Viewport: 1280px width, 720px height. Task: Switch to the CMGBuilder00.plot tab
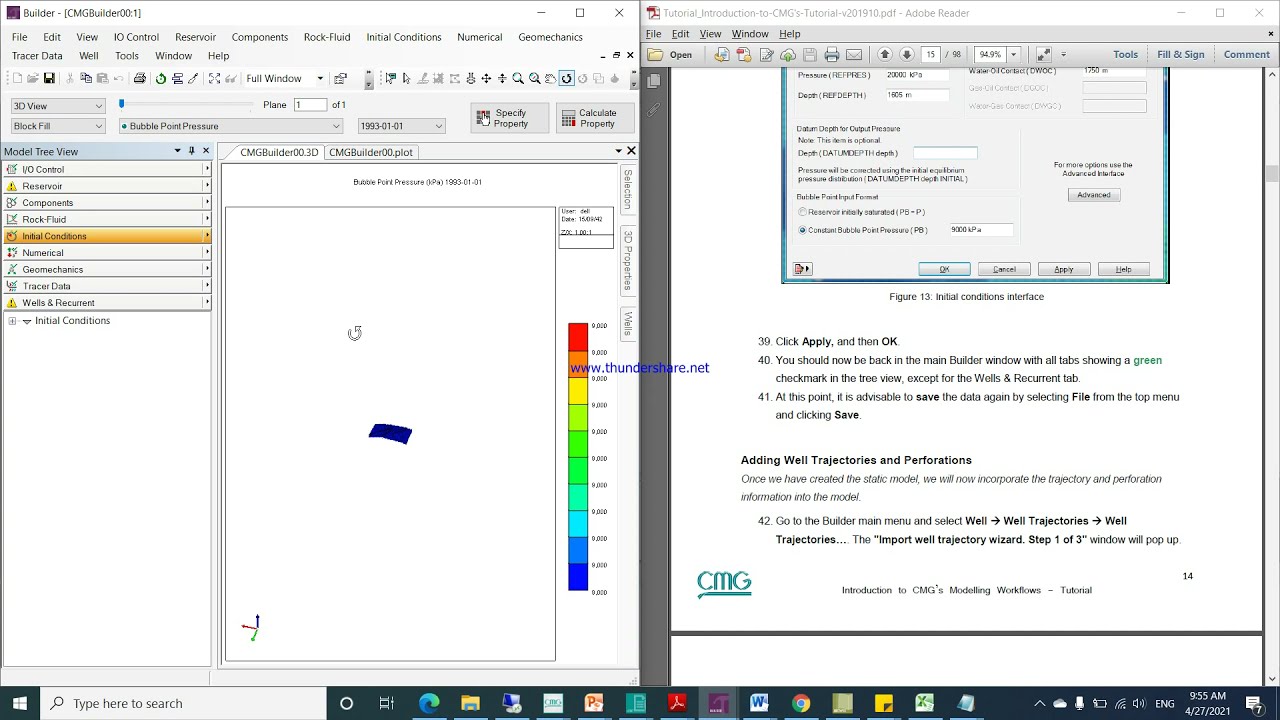click(370, 152)
